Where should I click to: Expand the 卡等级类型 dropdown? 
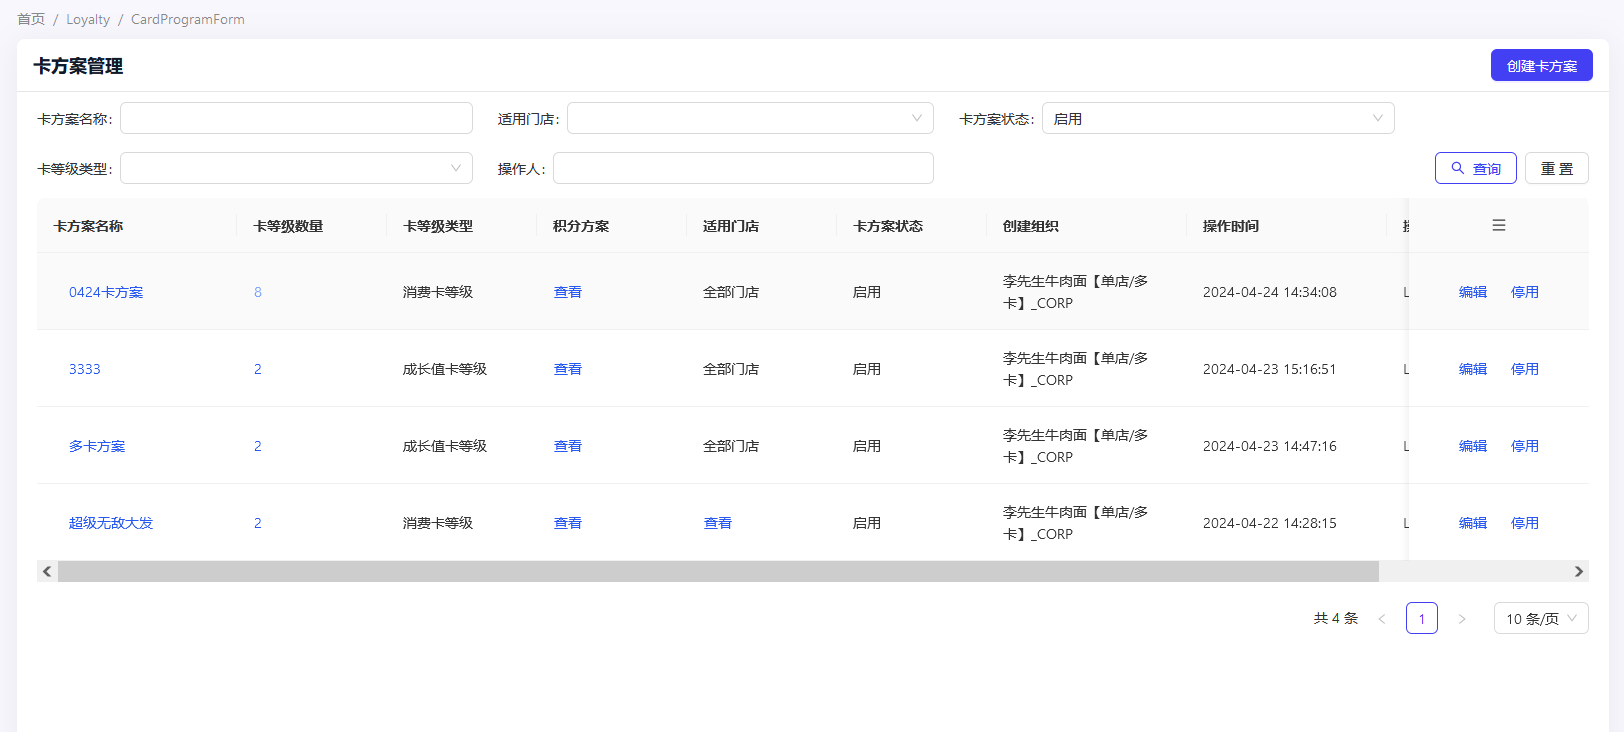(x=296, y=168)
